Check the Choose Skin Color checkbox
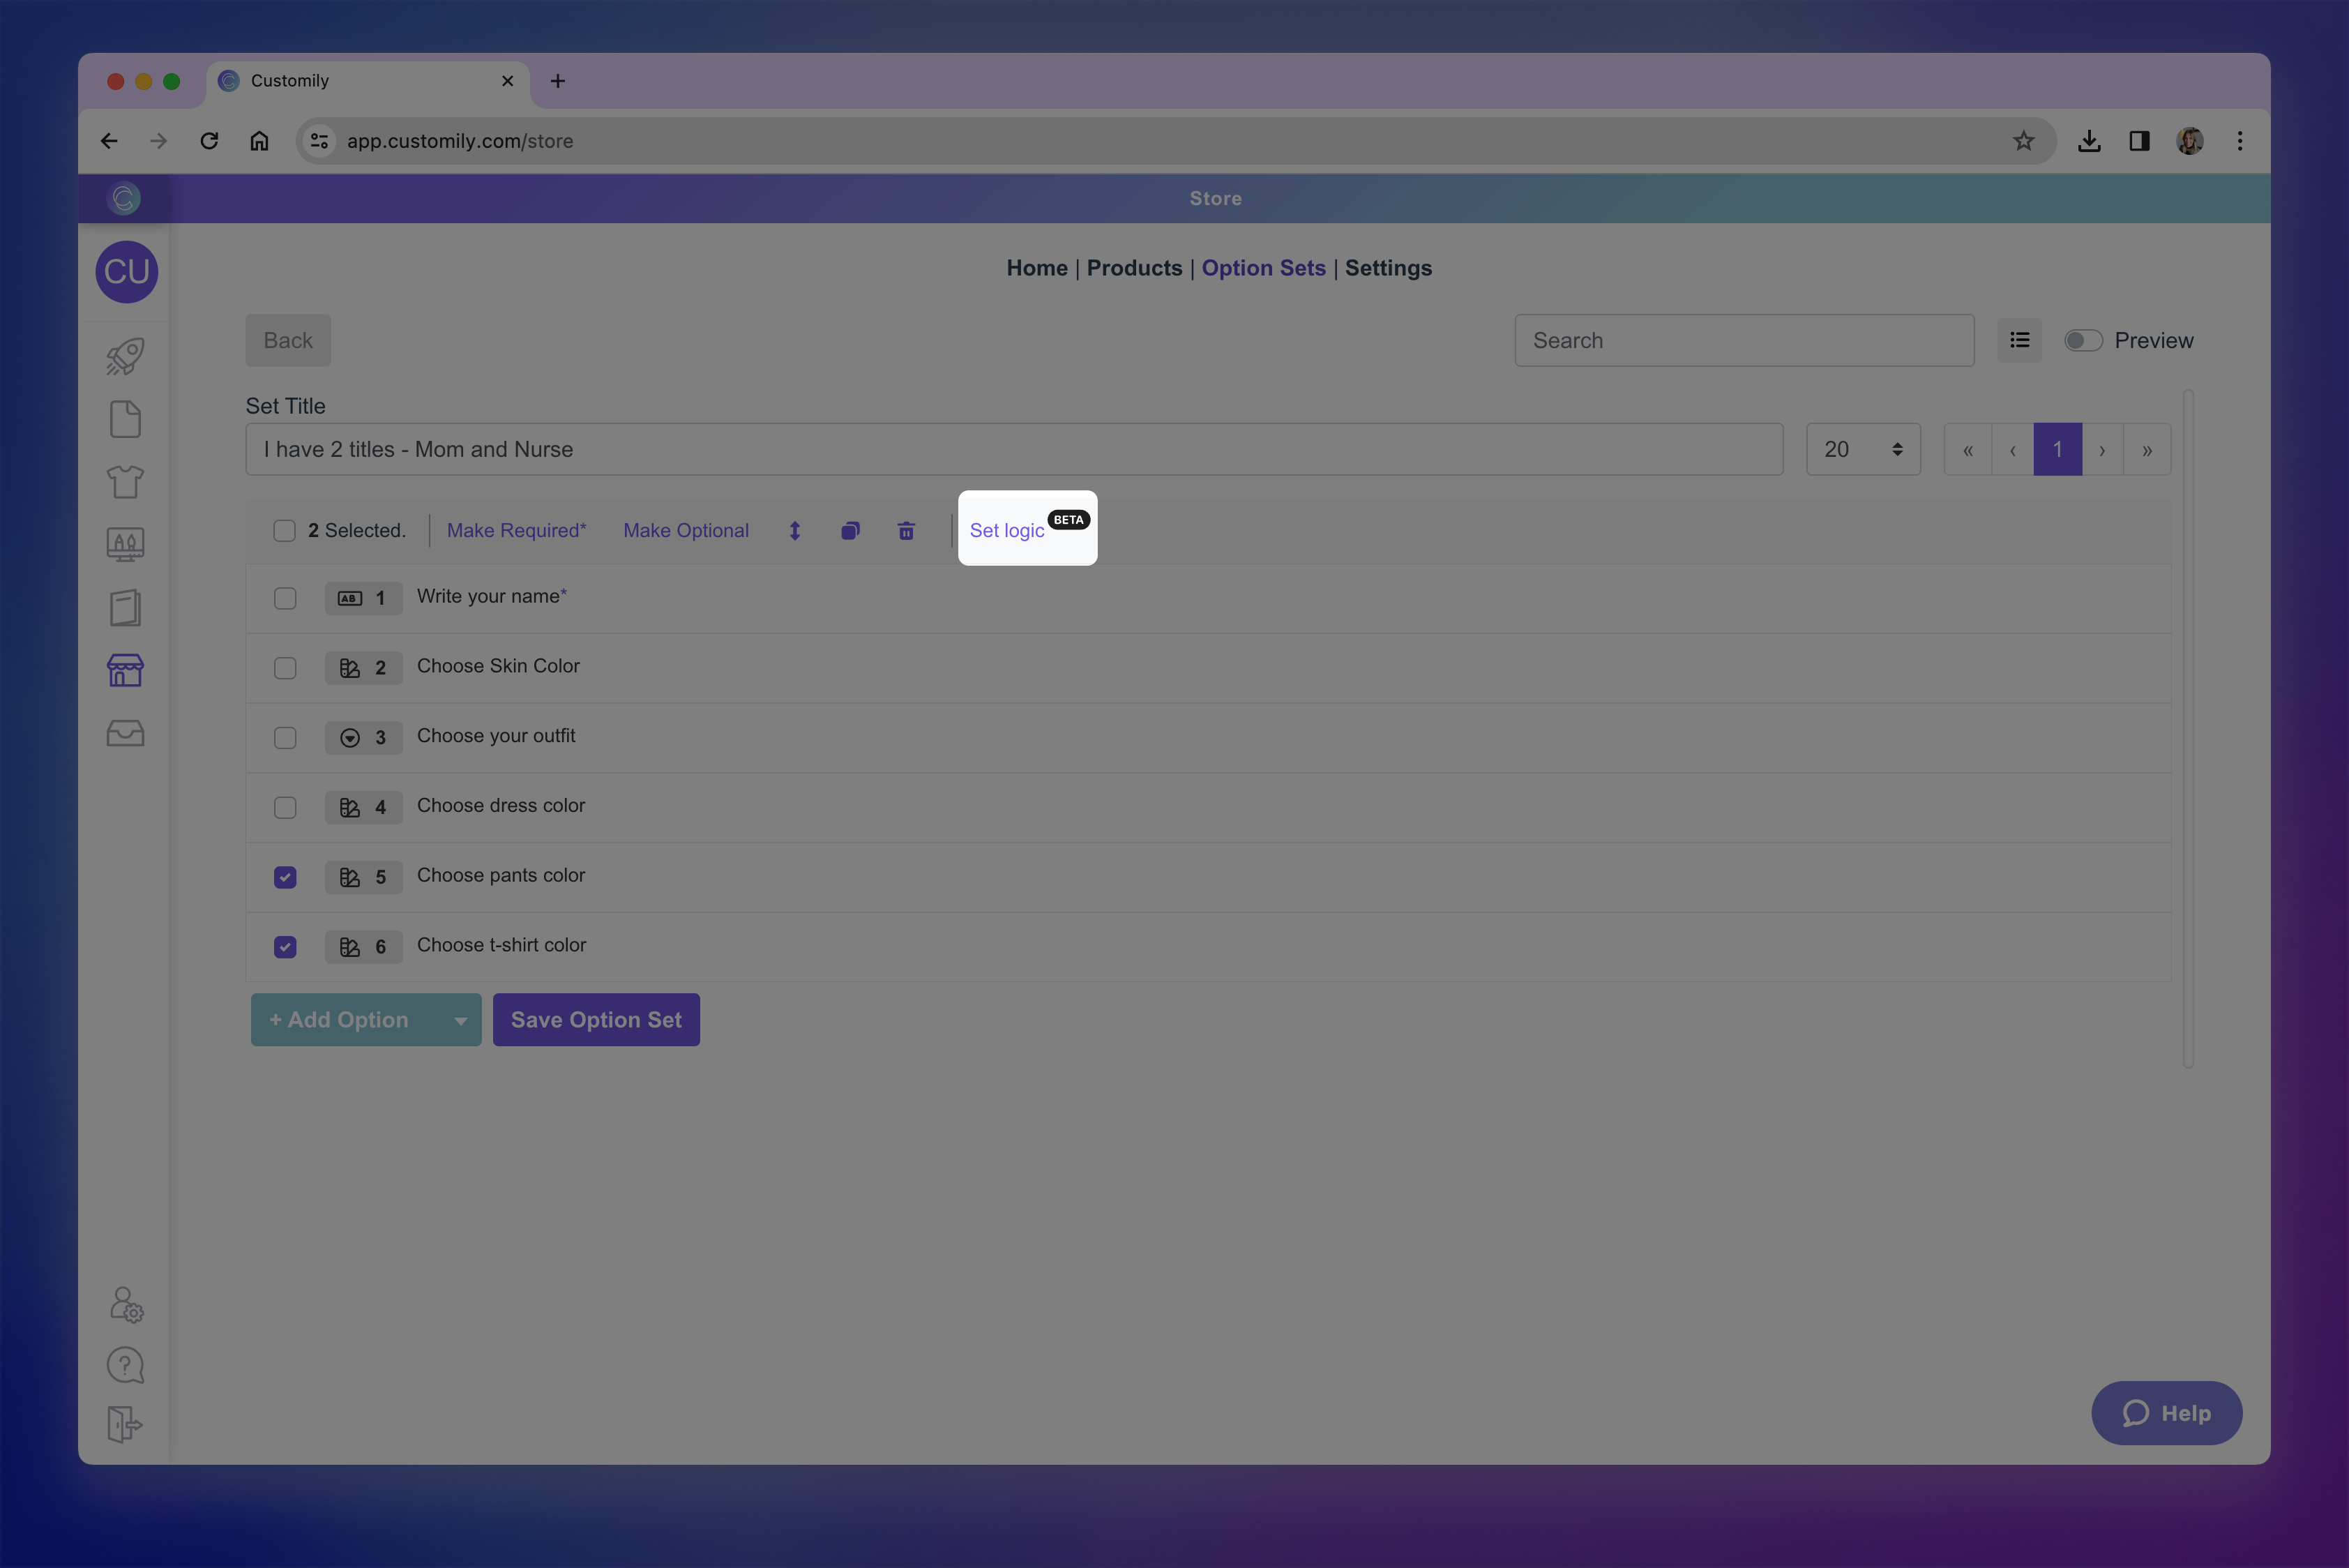 click(285, 668)
